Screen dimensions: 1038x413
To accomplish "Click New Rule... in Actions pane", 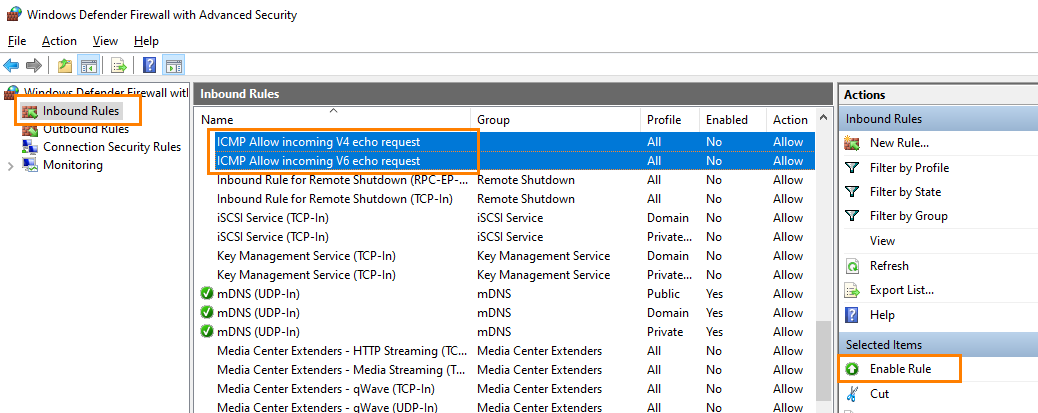I will point(899,143).
